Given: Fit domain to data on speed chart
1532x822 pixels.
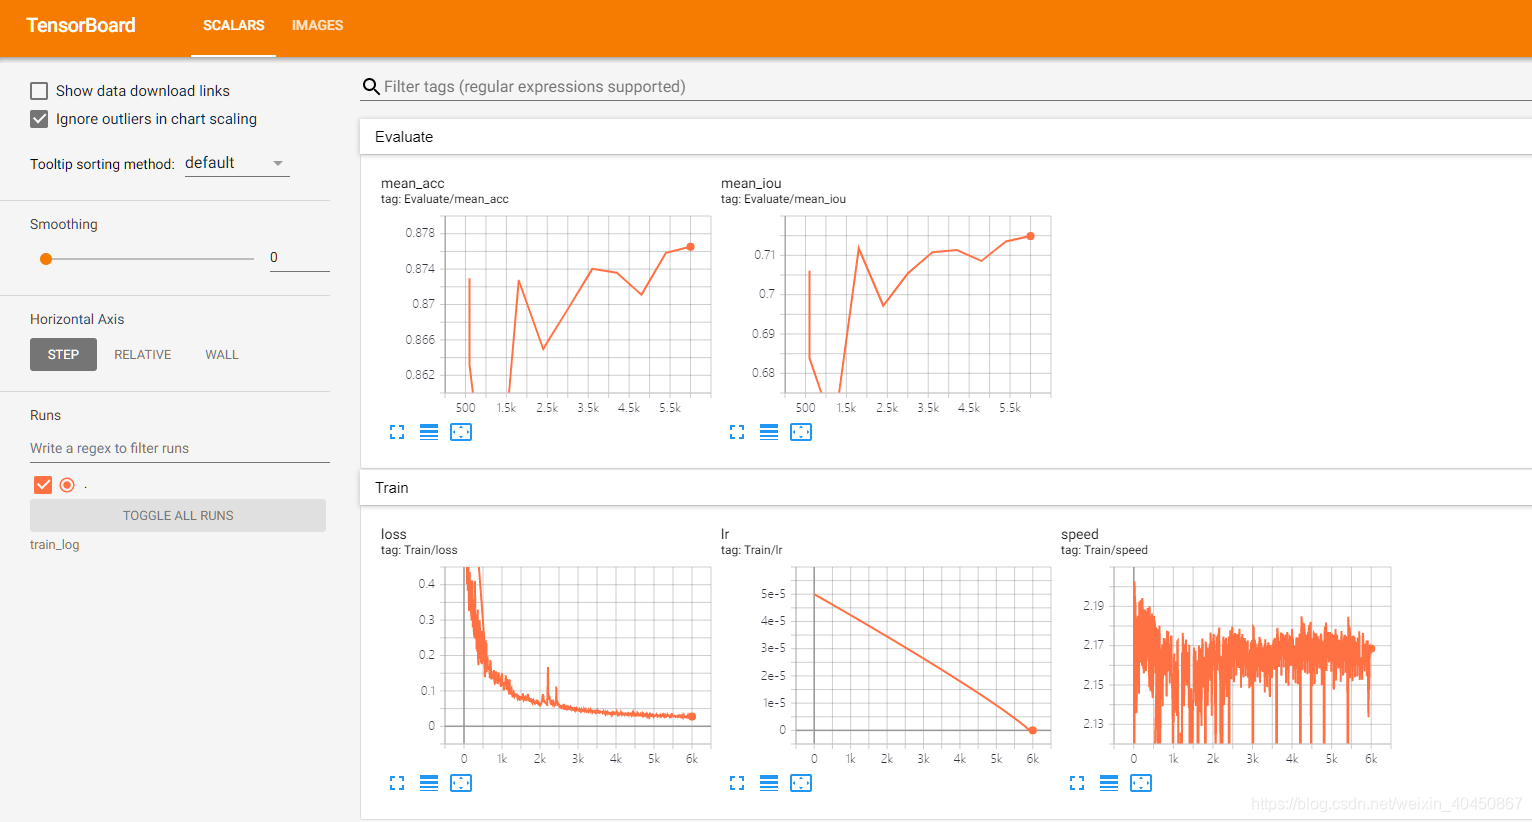Looking at the screenshot, I should (1141, 783).
